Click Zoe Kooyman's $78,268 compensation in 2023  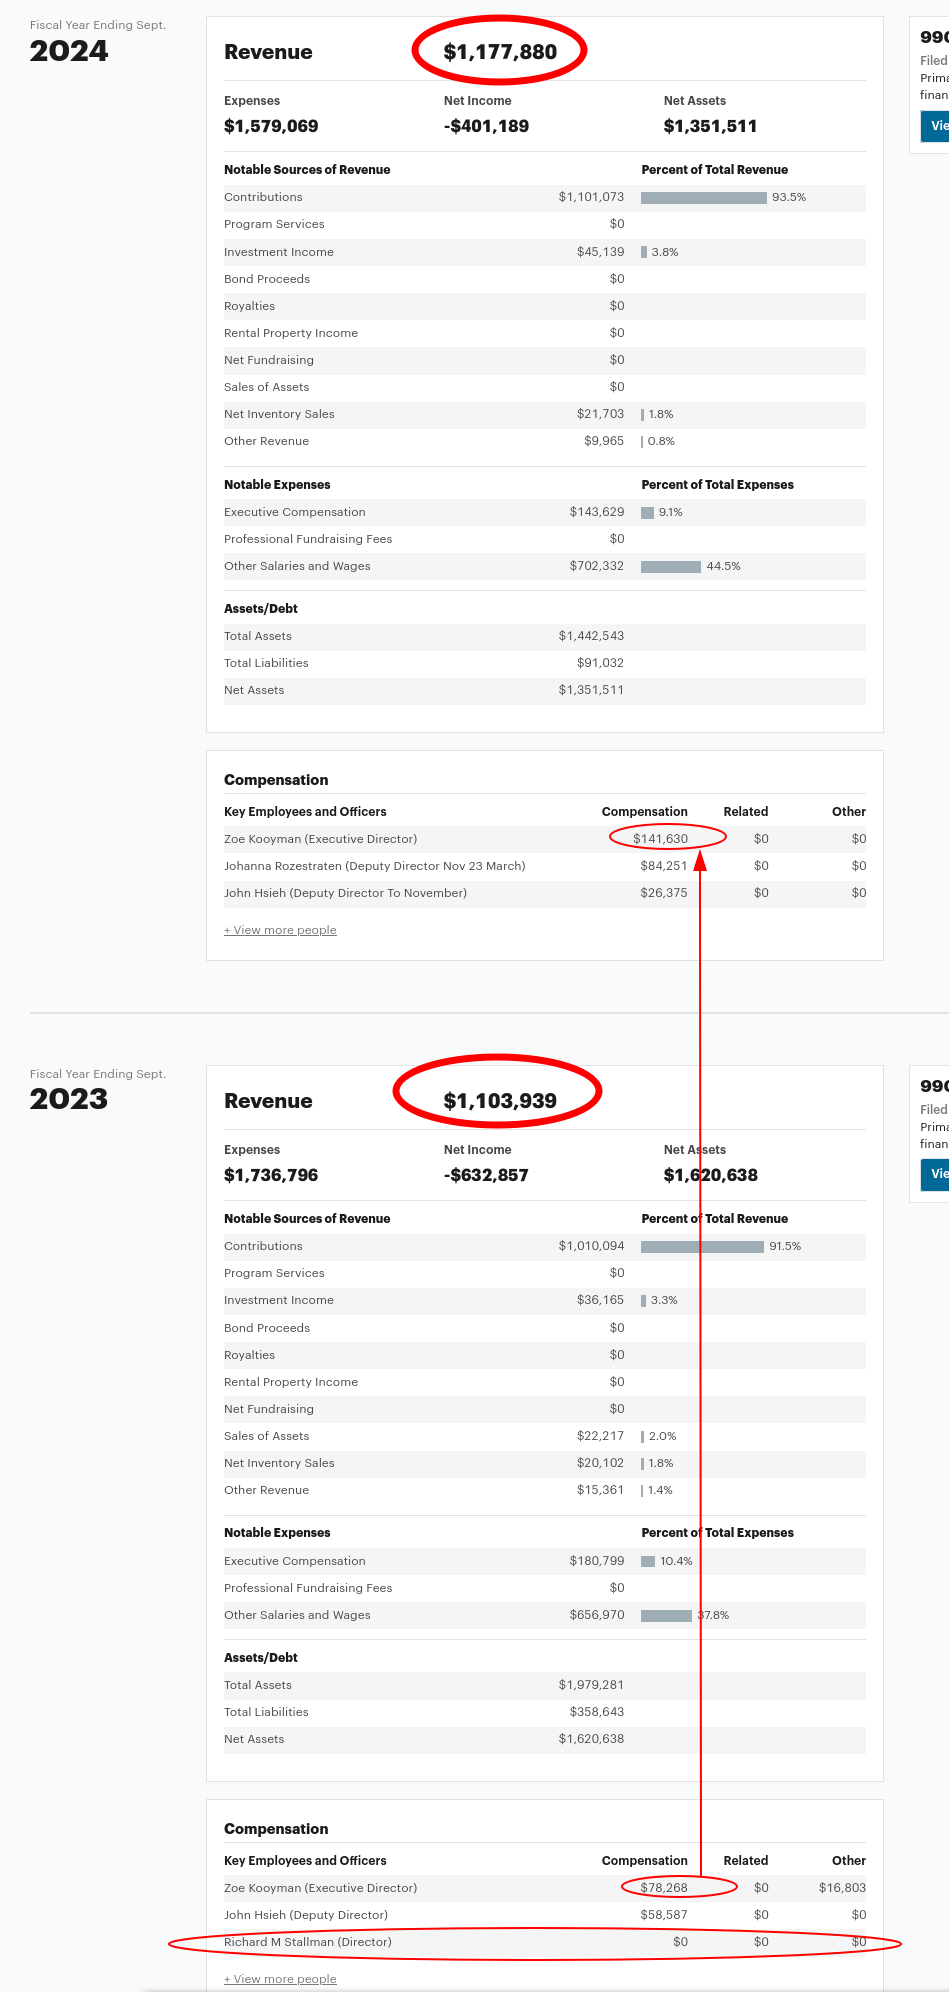(664, 1888)
